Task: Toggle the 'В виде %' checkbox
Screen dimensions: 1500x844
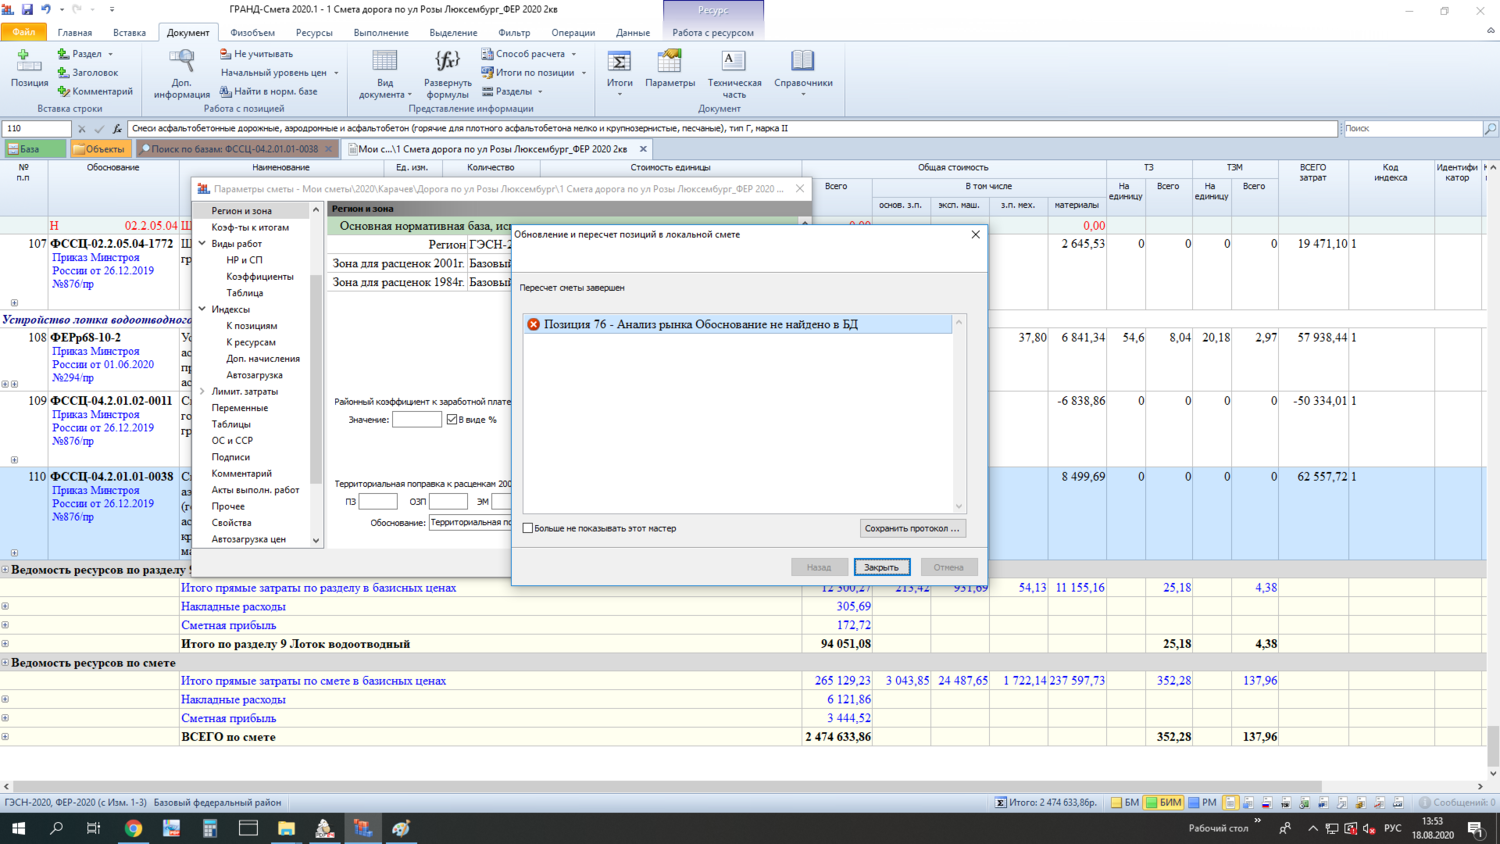Action: [x=452, y=420]
